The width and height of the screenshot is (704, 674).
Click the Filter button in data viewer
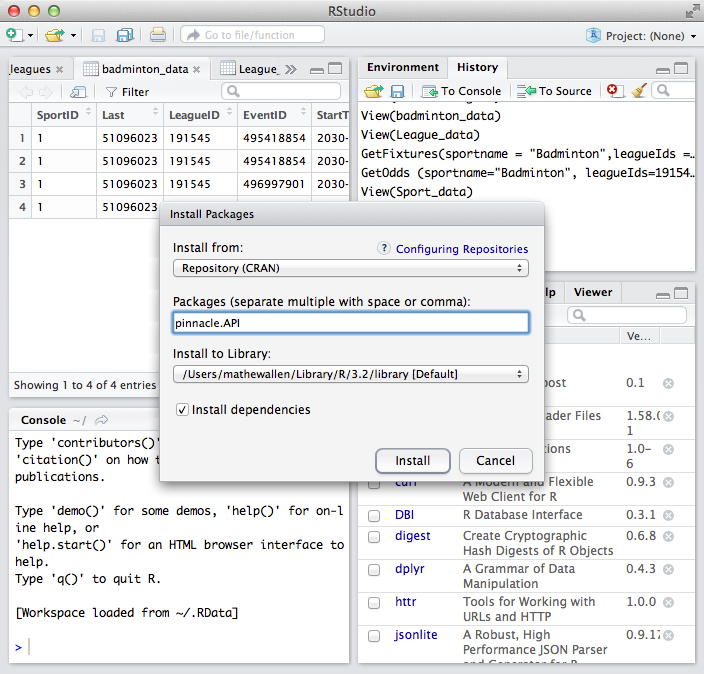[x=127, y=92]
